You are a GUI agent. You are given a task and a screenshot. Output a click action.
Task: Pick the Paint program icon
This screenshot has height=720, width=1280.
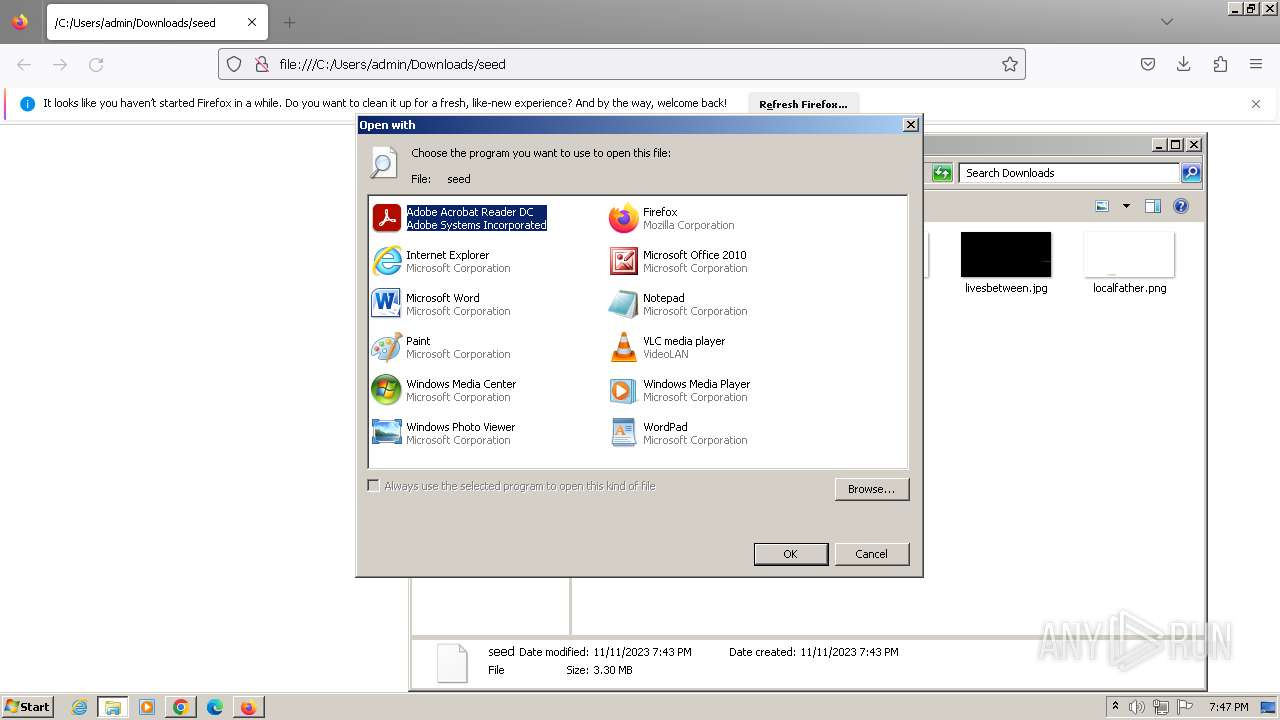(x=386, y=347)
